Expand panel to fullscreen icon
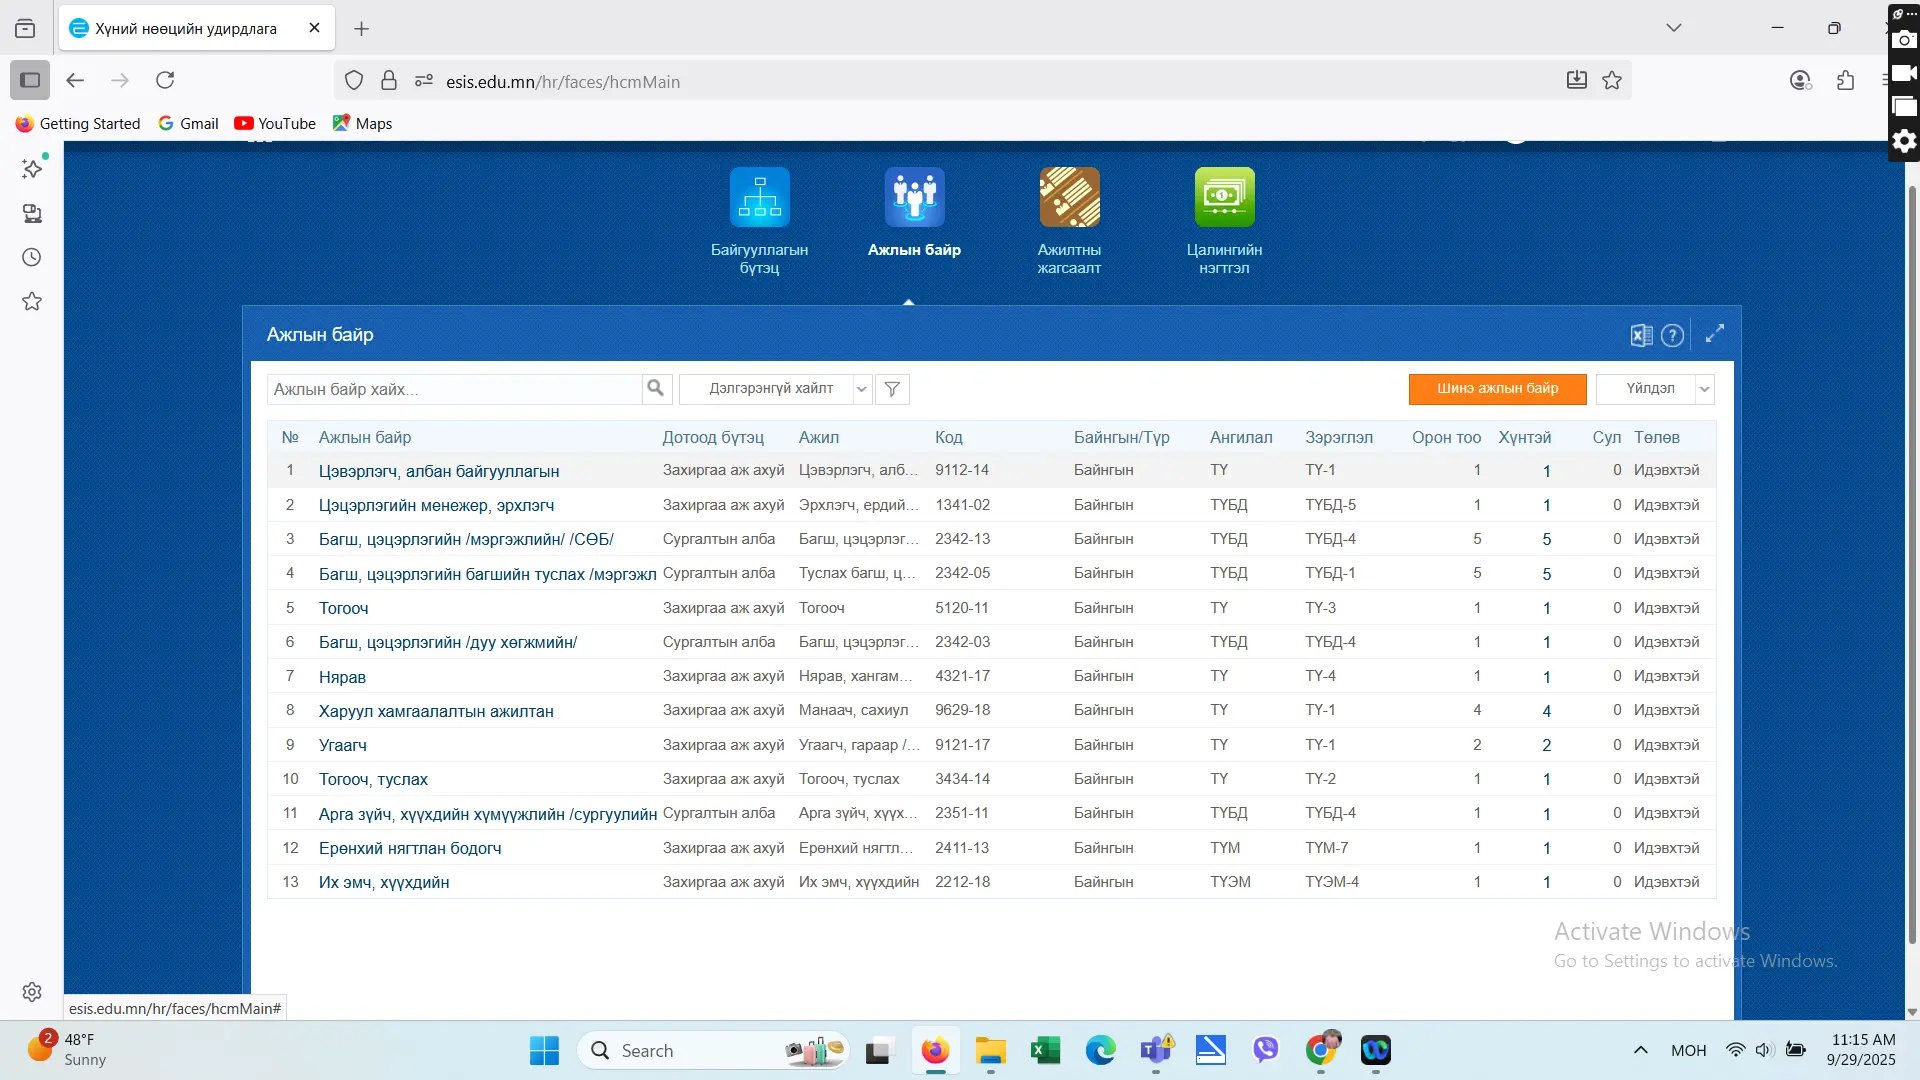 (1714, 334)
